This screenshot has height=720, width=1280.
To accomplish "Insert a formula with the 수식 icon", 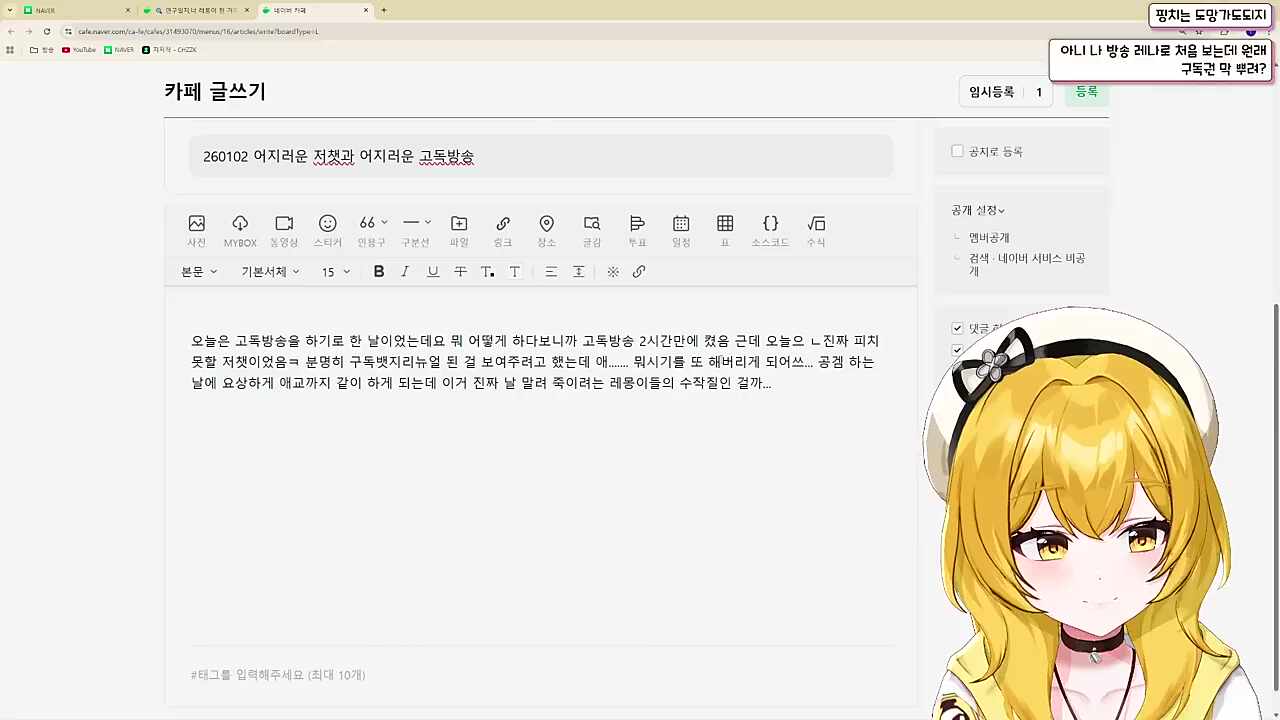I will (x=816, y=230).
